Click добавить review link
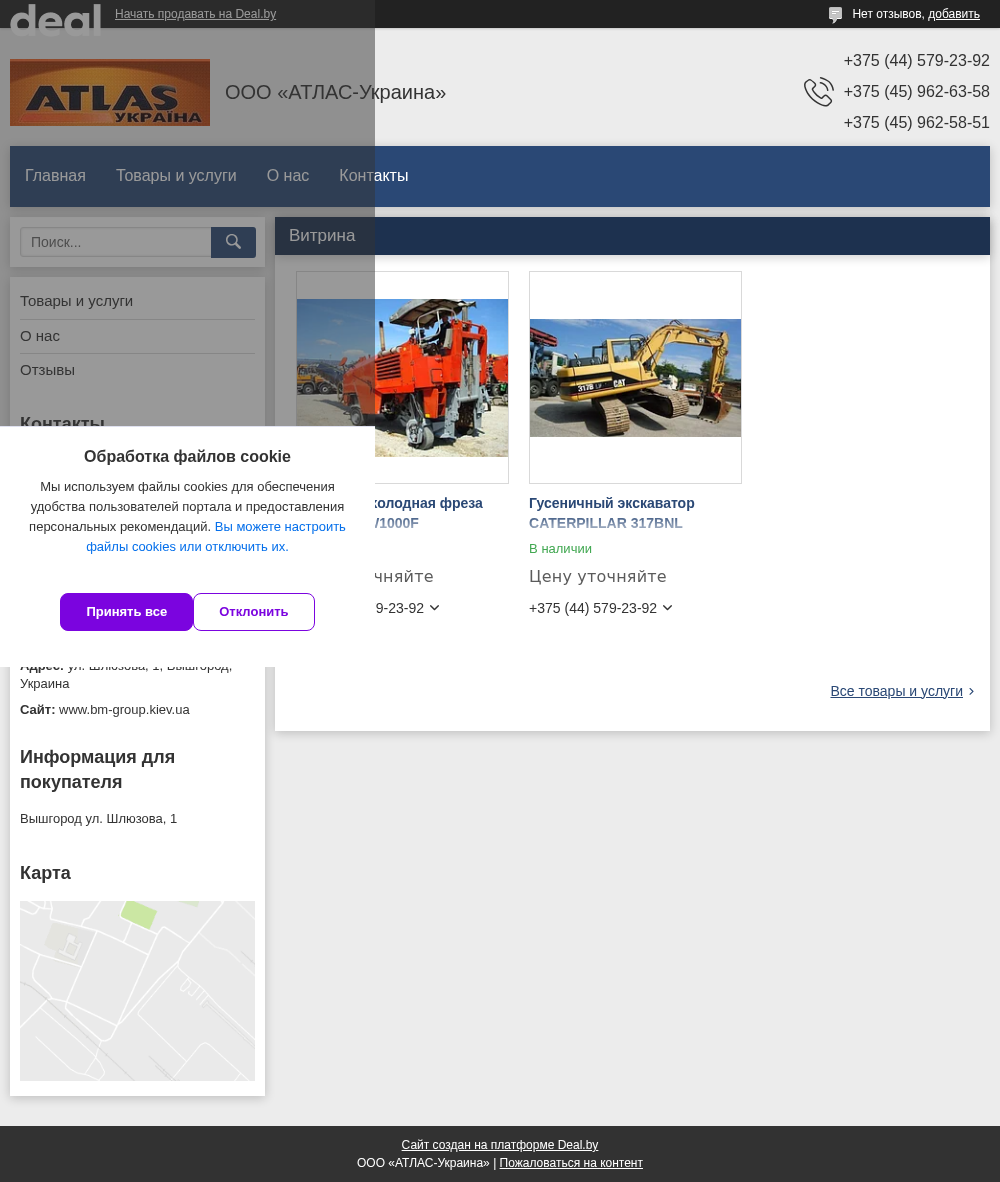 click(x=954, y=14)
